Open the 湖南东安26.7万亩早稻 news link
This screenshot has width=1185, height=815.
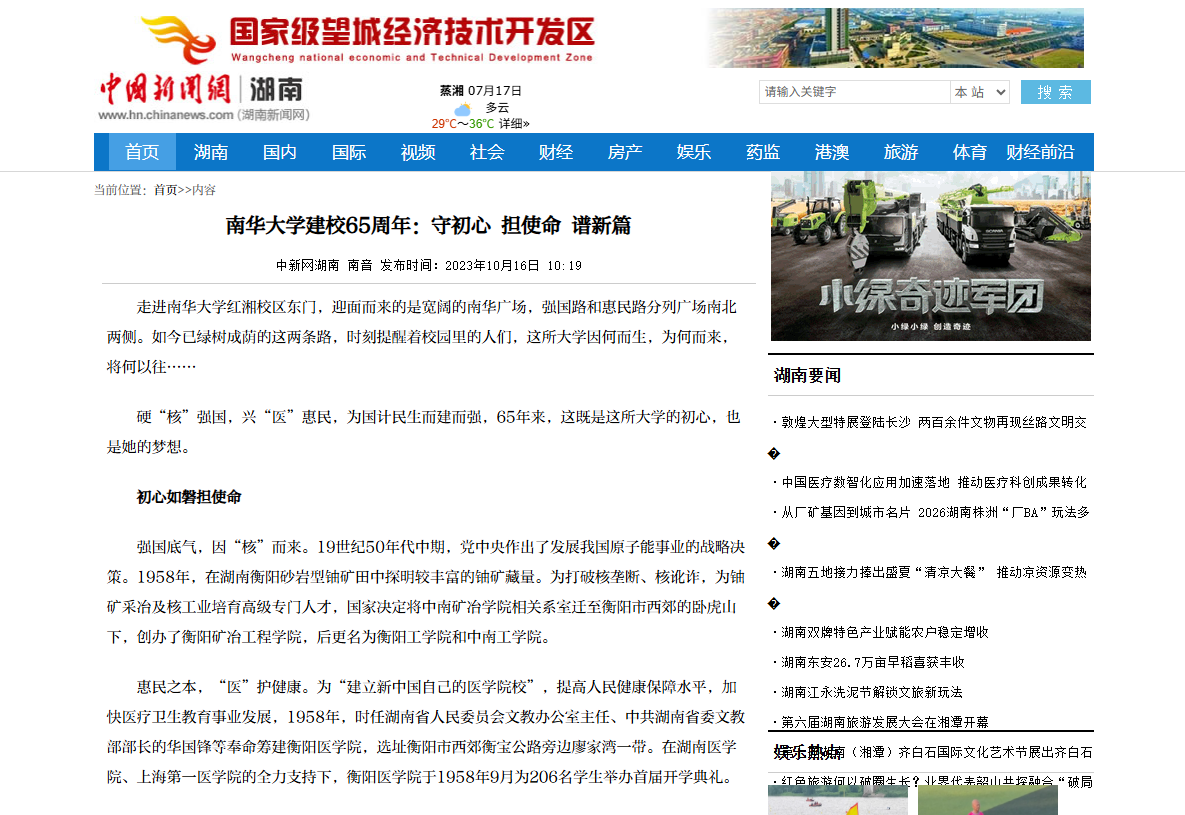[x=873, y=662]
